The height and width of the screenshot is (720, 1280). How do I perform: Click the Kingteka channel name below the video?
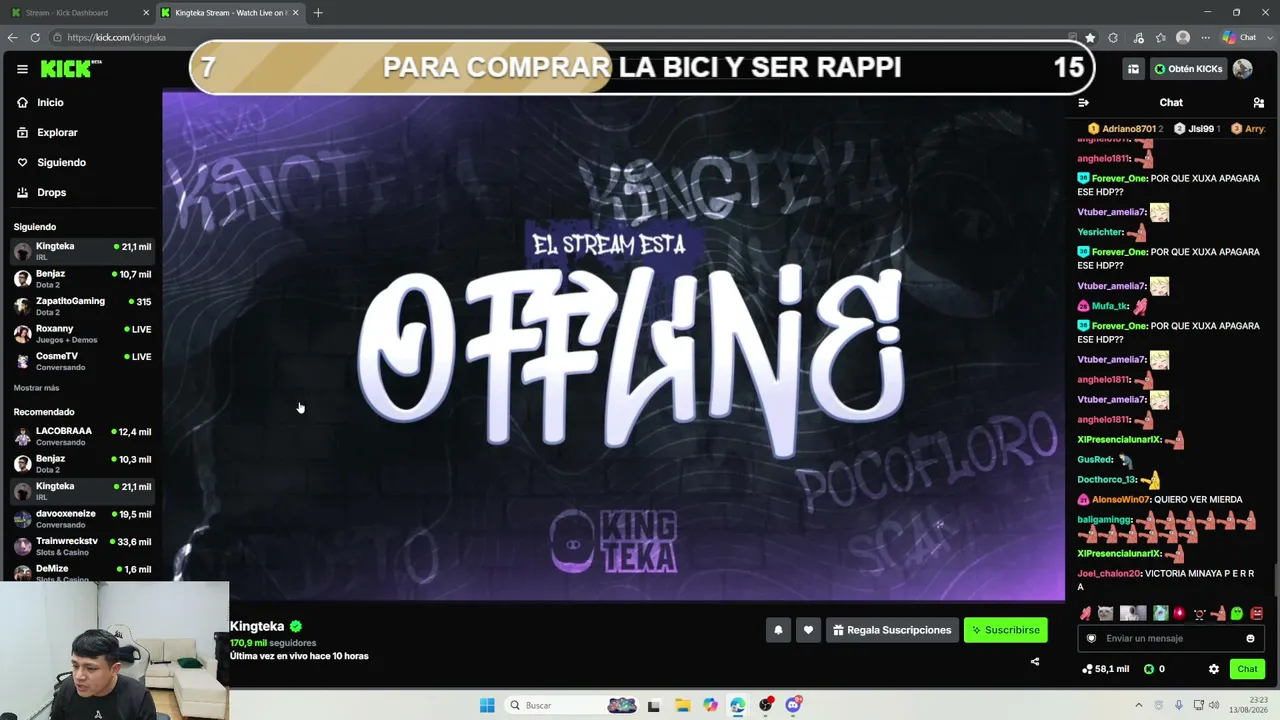coord(257,626)
